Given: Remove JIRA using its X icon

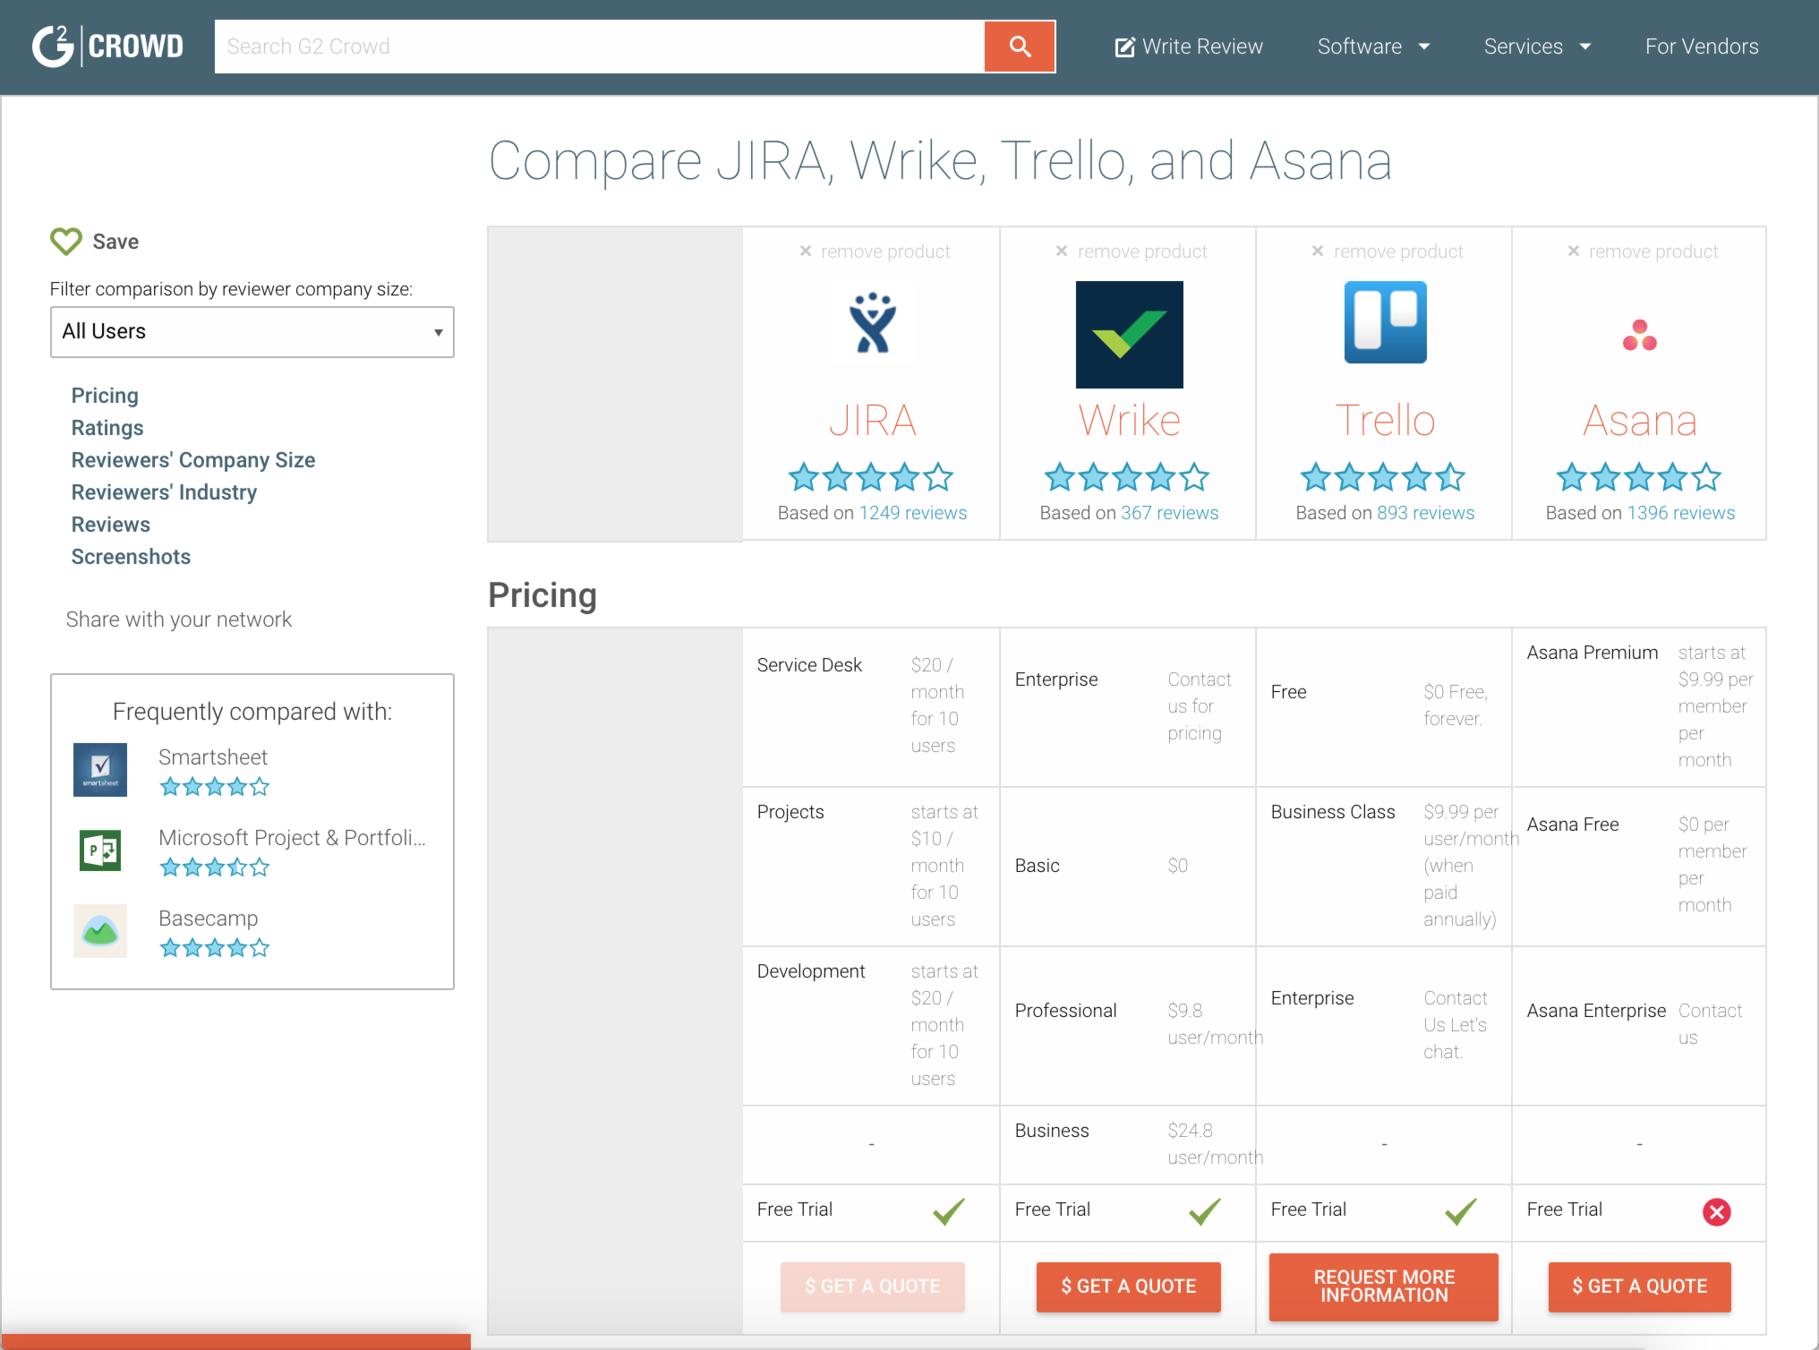Looking at the screenshot, I should [x=805, y=251].
